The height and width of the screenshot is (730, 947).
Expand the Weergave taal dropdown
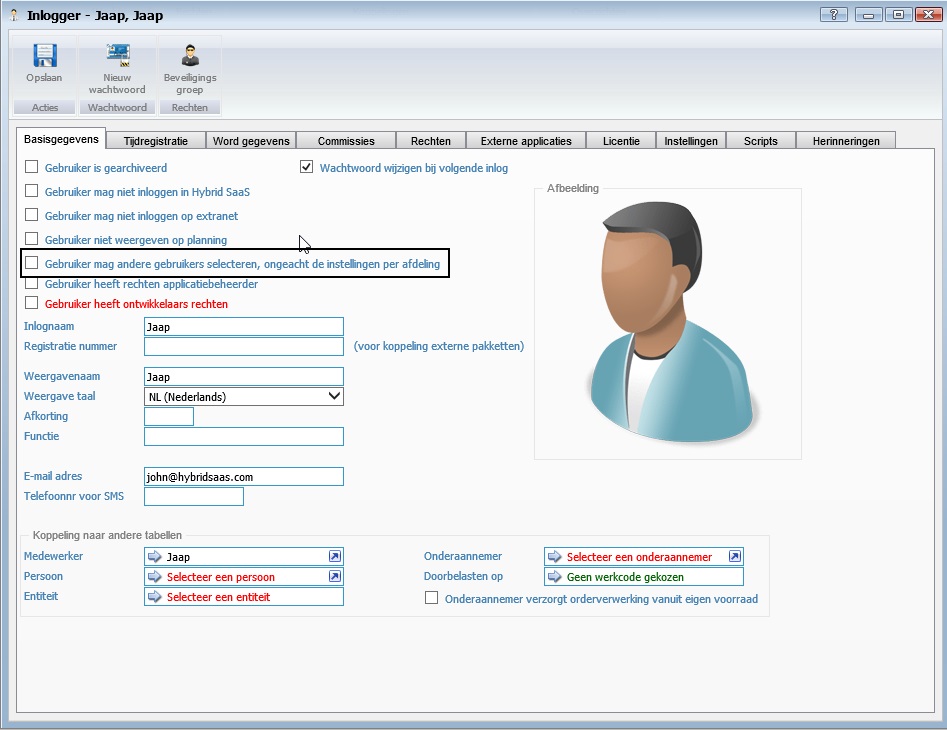point(334,397)
